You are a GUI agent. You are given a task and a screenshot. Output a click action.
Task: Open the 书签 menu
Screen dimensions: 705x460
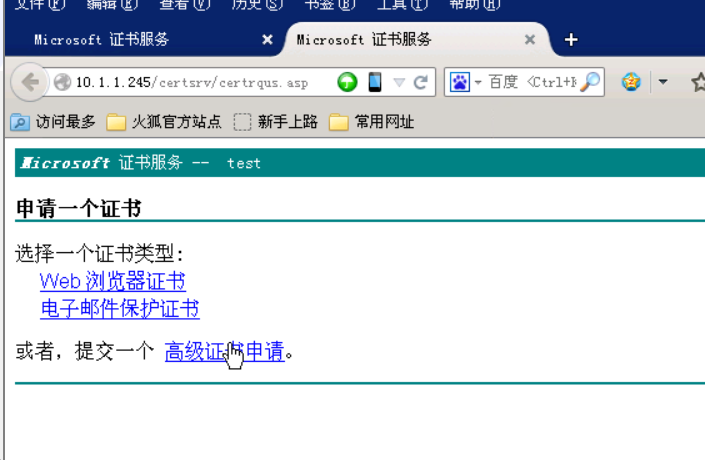click(330, 4)
